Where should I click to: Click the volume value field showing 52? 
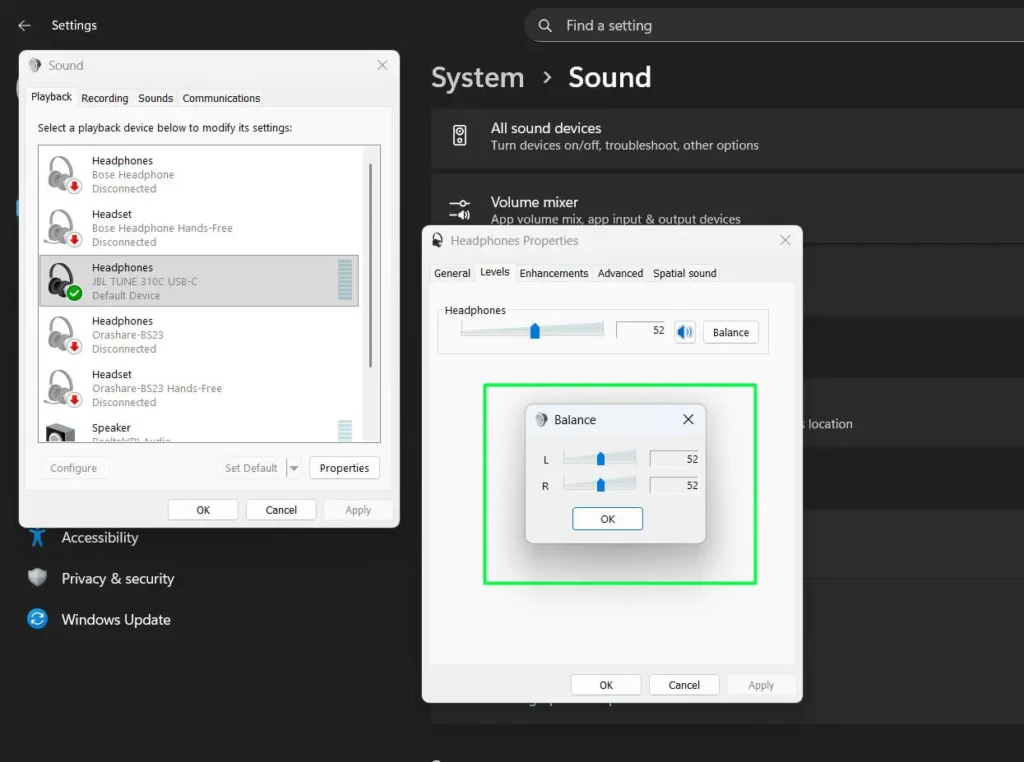pos(640,331)
